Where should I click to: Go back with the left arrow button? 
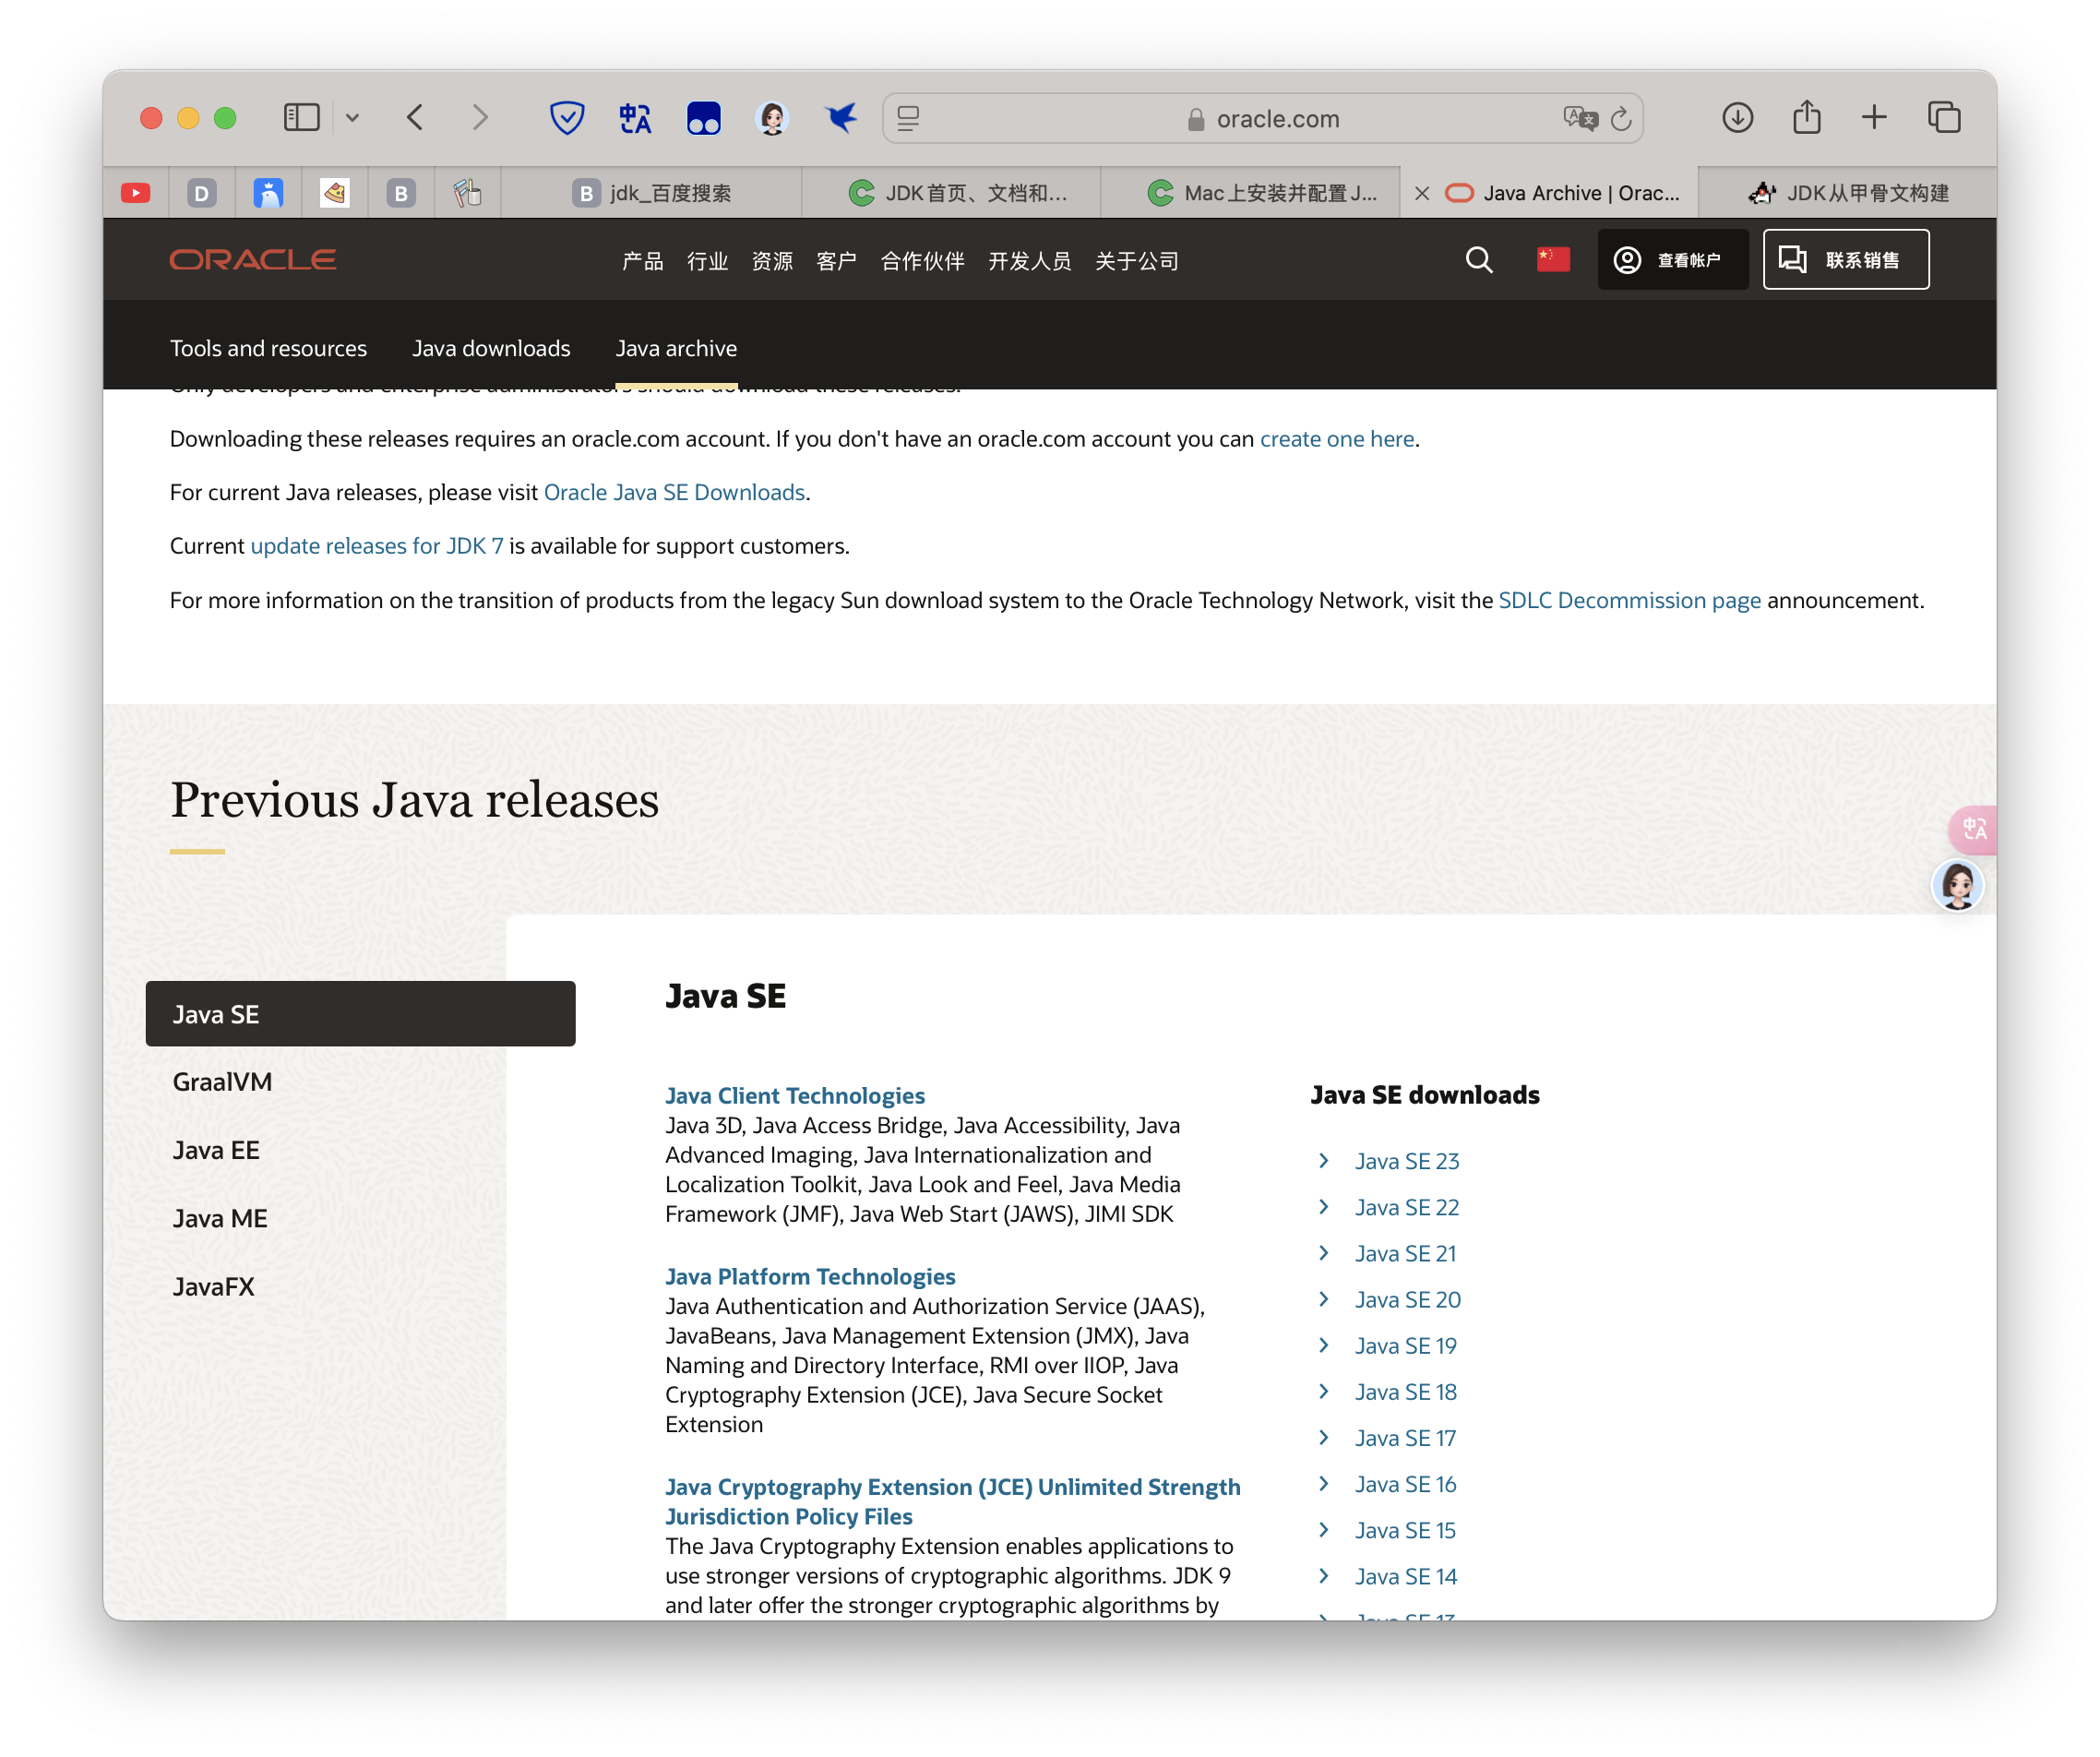[x=415, y=118]
